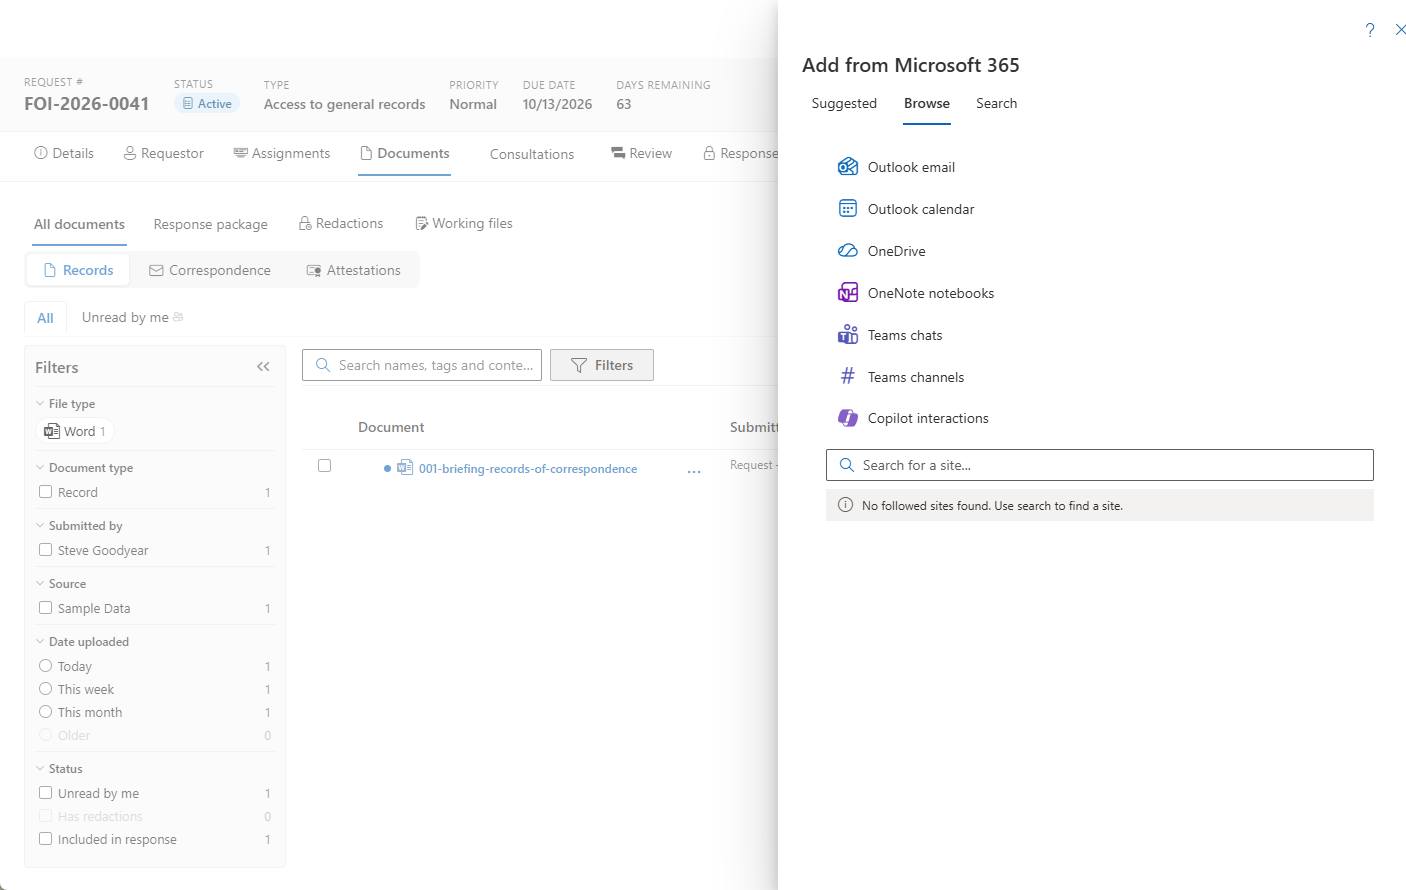Open Copilot interactions icon

click(x=848, y=418)
